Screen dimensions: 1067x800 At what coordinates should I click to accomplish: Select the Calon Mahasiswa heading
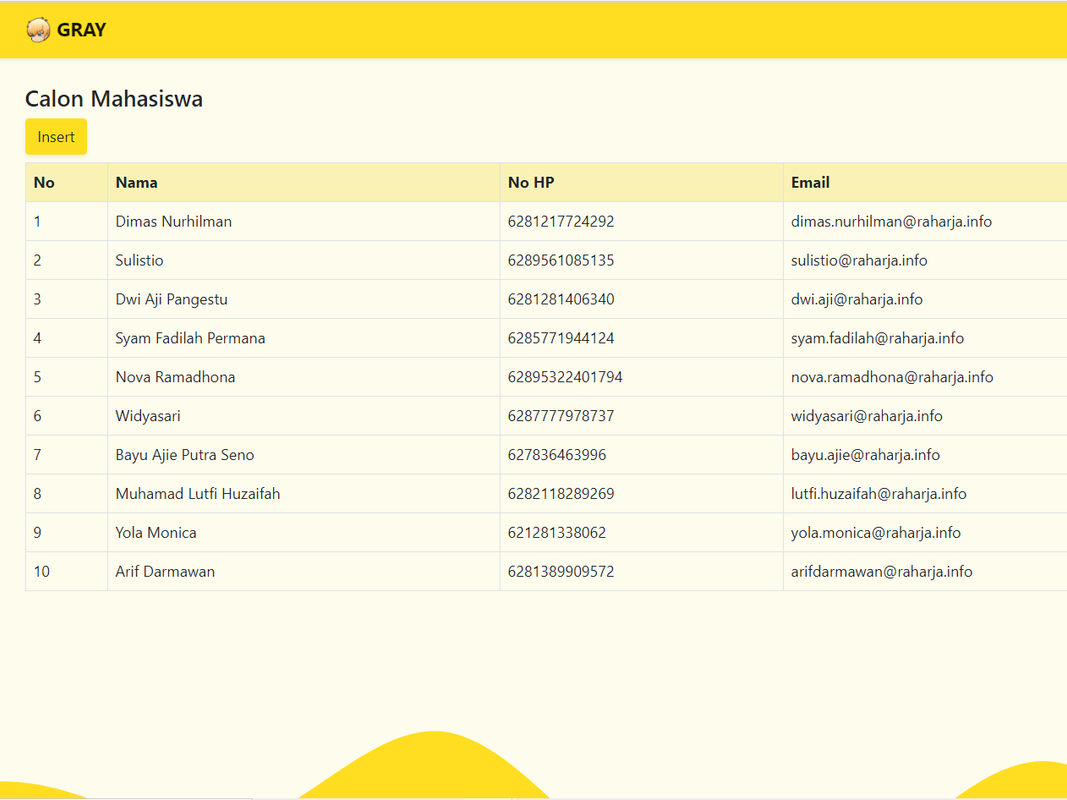tap(114, 99)
